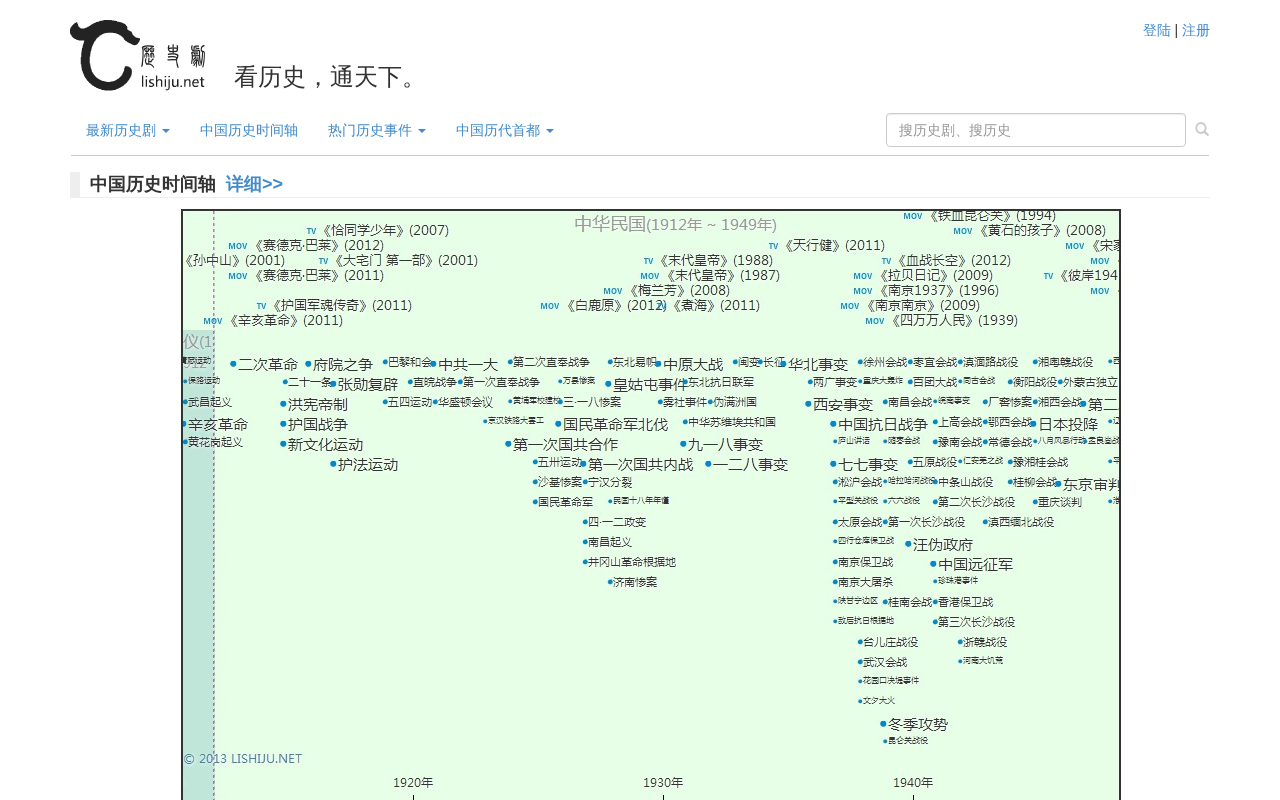Viewport: 1280px width, 800px height.
Task: Expand 最新历史剧 dropdown menu
Action: tap(128, 131)
